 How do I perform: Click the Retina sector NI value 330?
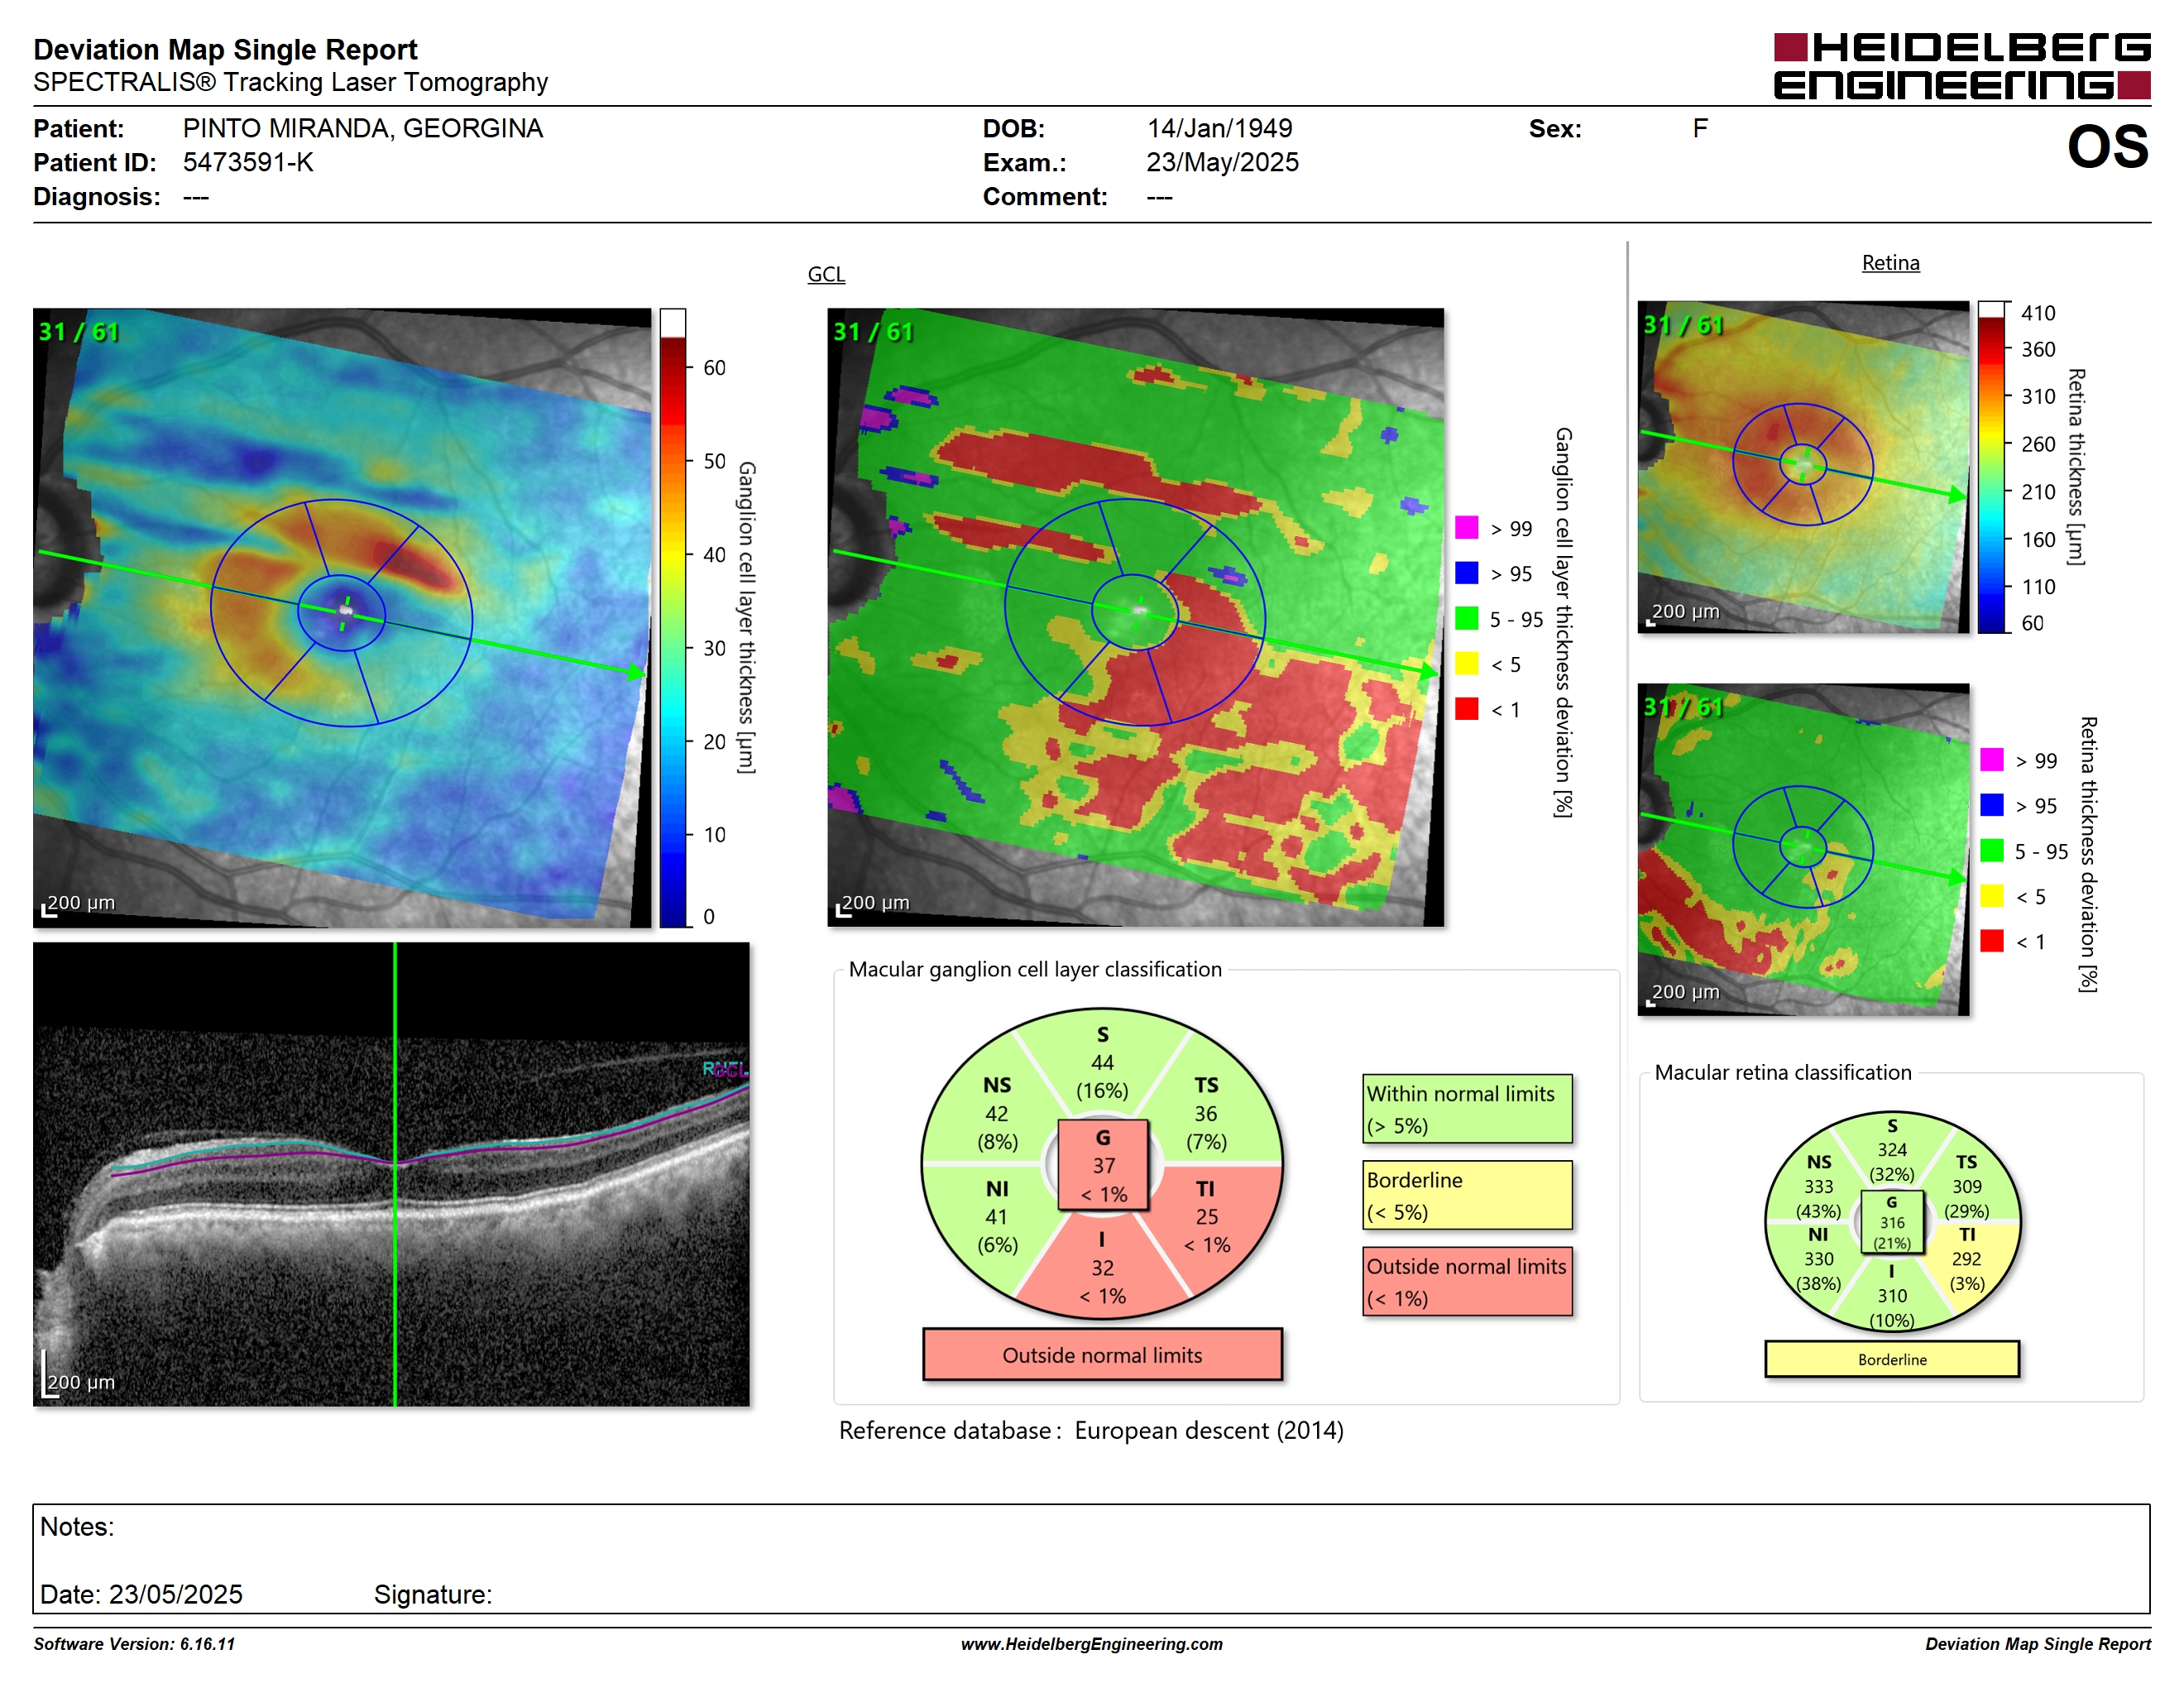1818,1259
